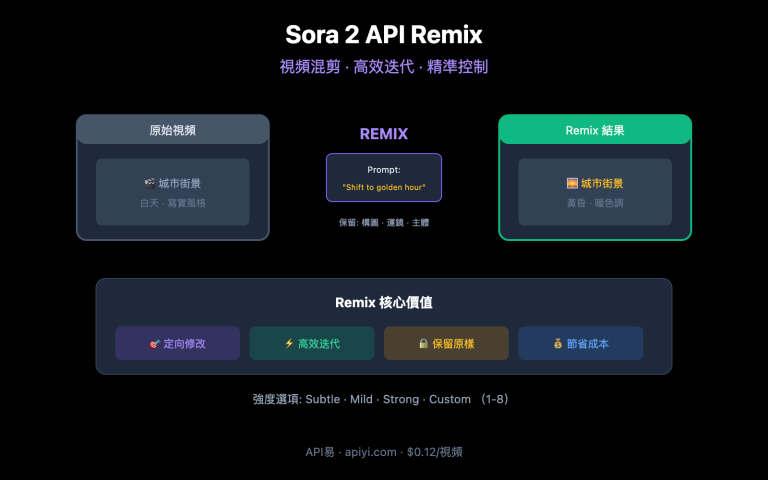Click the 強度選項 Subtitle Mild Strong line

coord(382,399)
